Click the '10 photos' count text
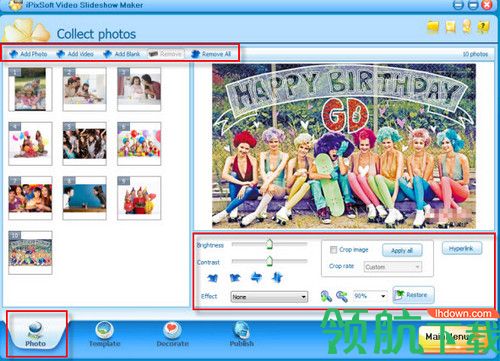 pos(475,54)
